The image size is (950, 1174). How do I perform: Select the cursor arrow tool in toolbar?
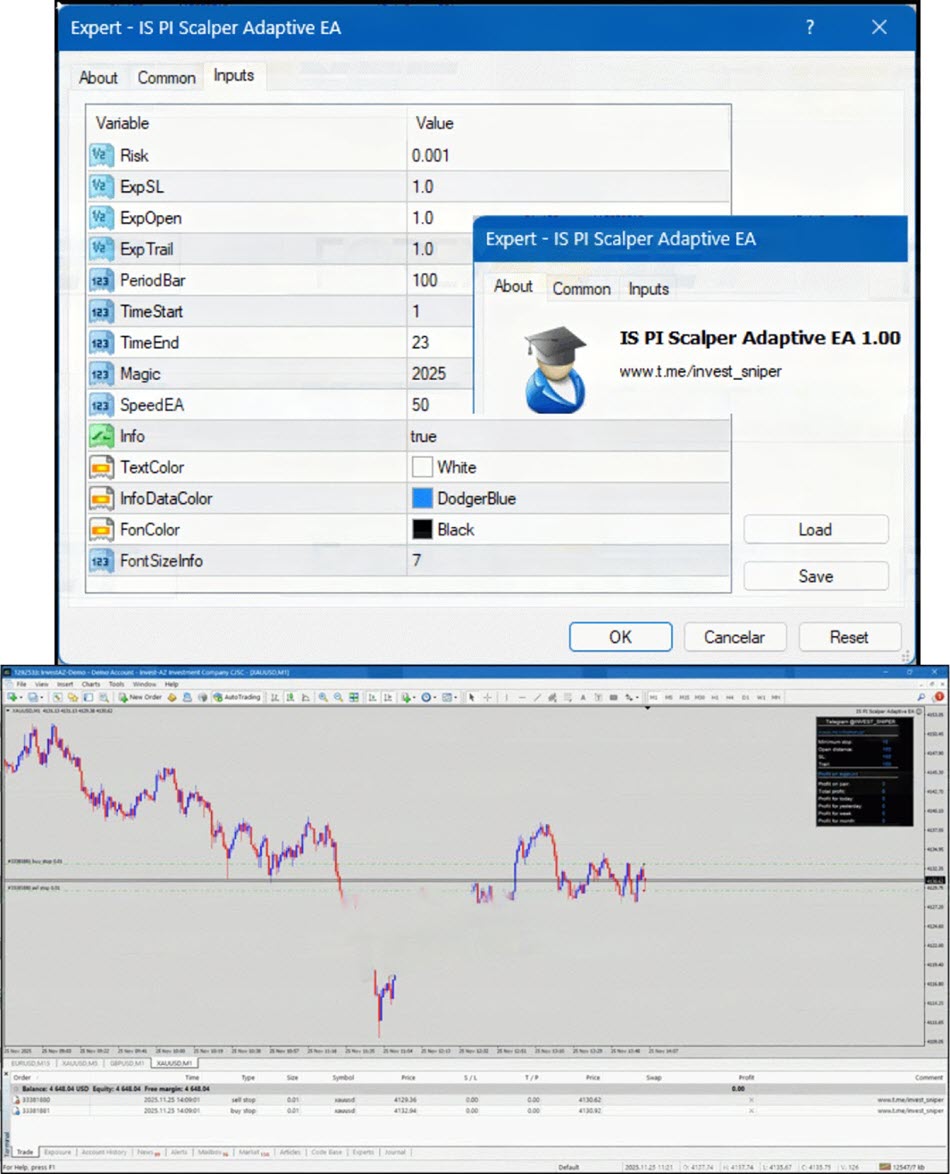pos(471,697)
